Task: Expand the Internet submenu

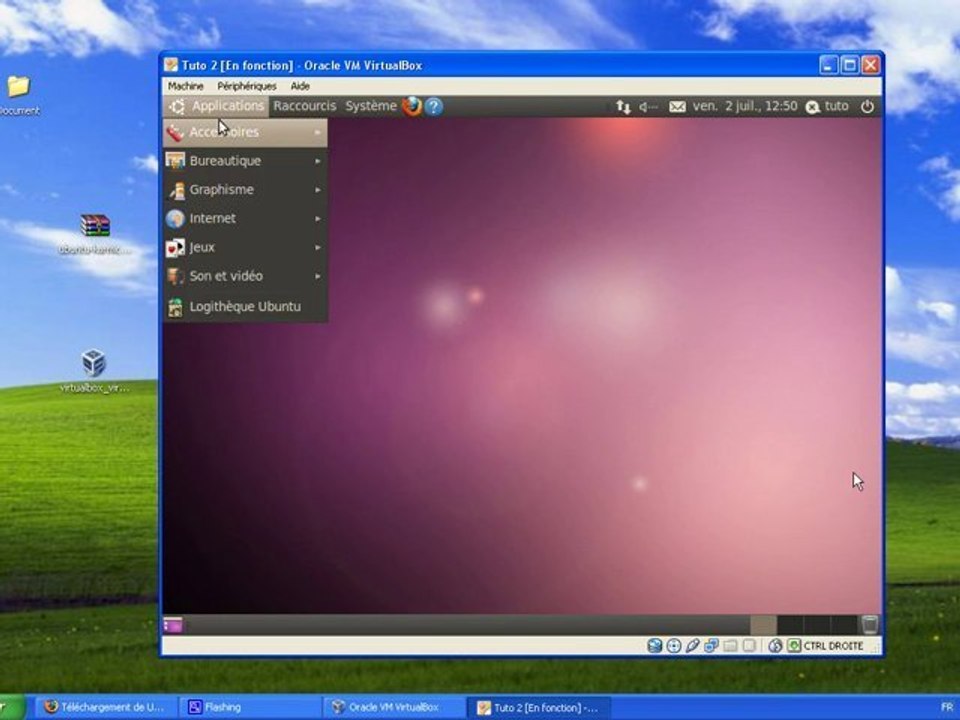Action: (x=245, y=219)
